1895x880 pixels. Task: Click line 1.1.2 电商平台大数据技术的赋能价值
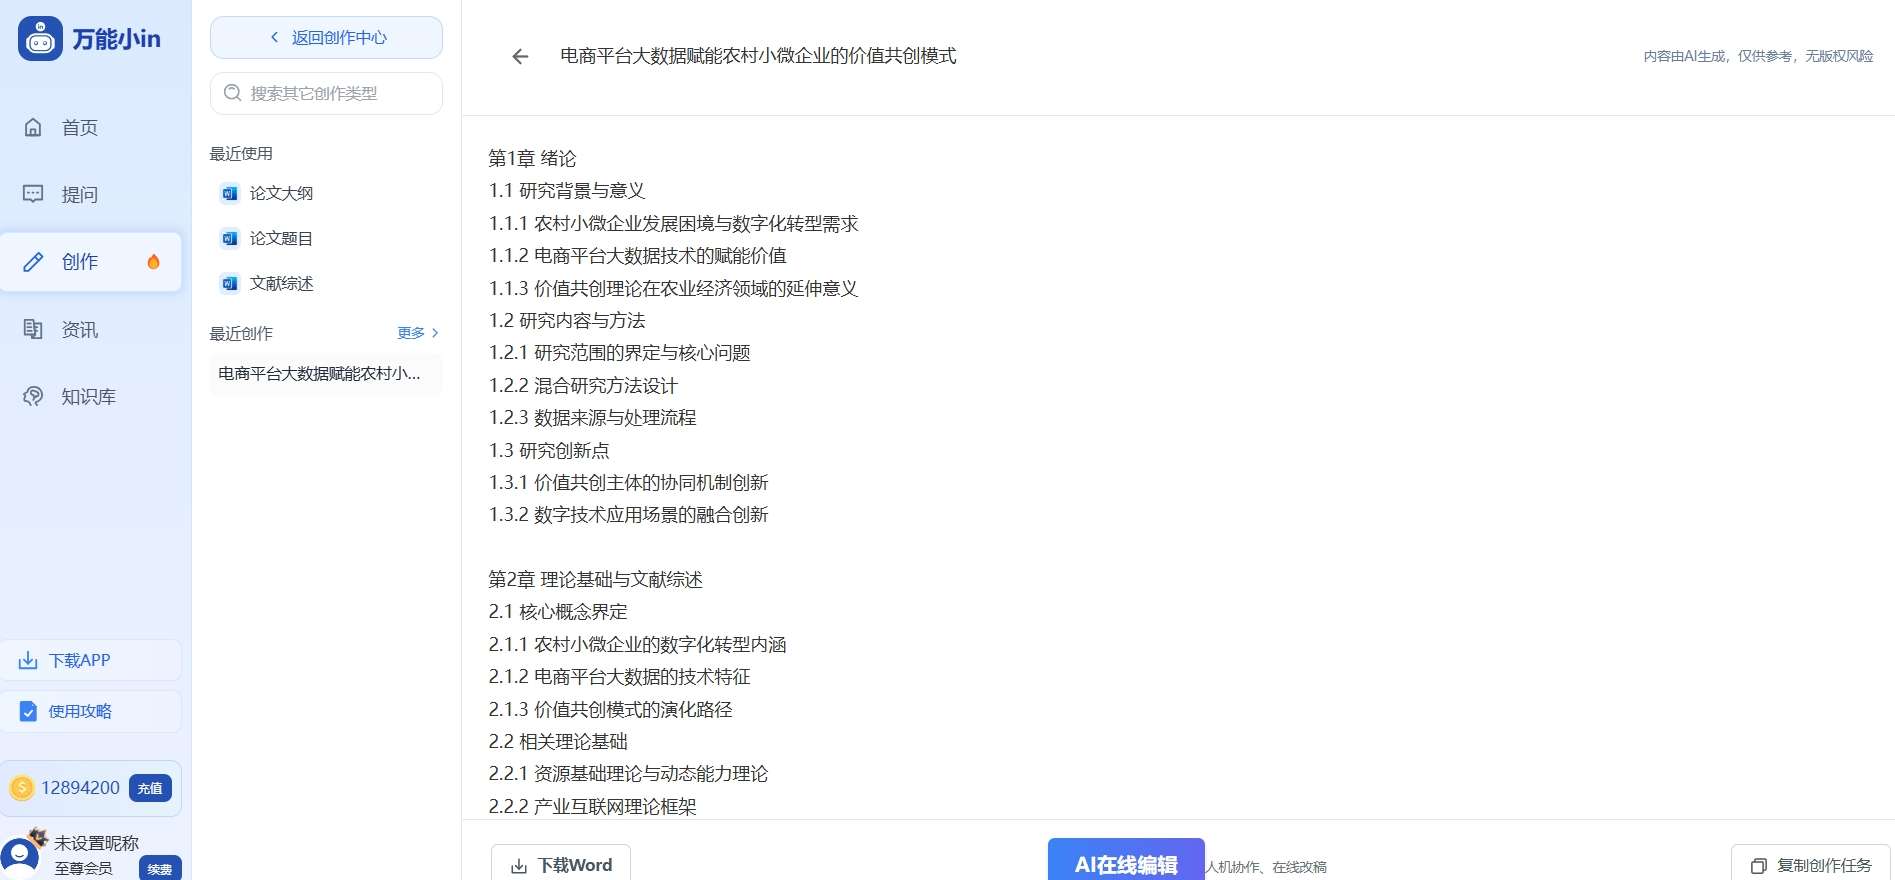(638, 255)
